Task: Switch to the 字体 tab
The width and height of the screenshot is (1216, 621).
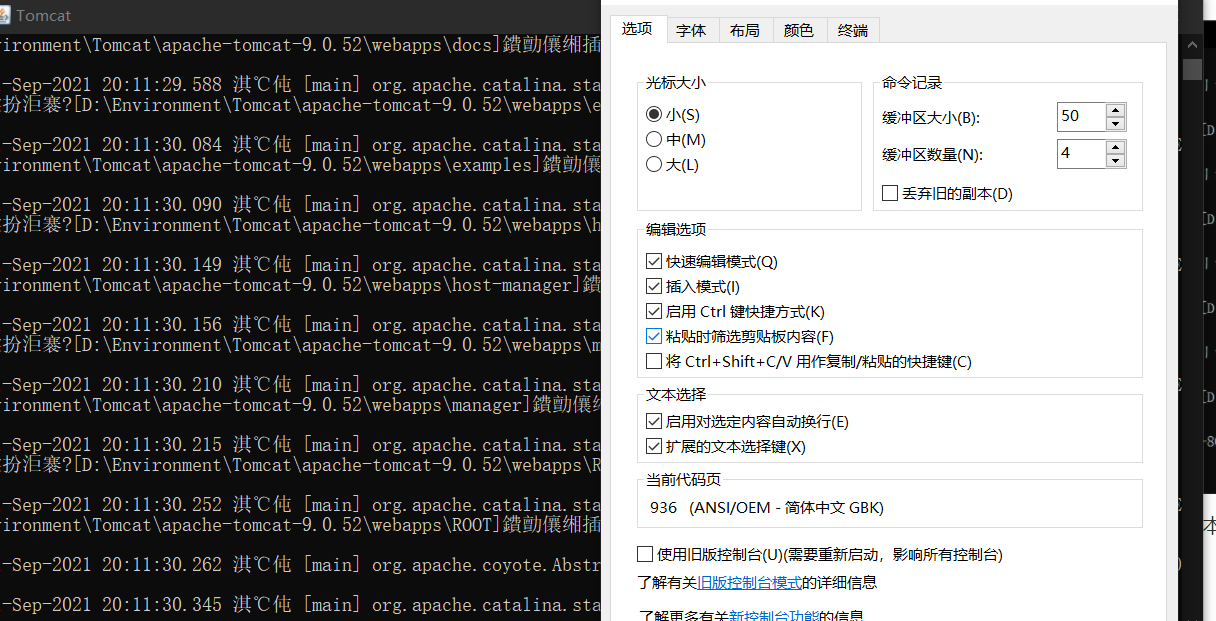Action: pyautogui.click(x=691, y=30)
